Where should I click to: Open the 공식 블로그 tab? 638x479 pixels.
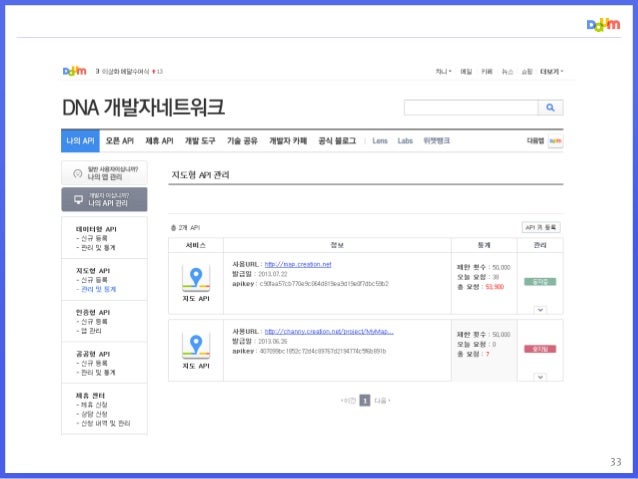[337, 141]
